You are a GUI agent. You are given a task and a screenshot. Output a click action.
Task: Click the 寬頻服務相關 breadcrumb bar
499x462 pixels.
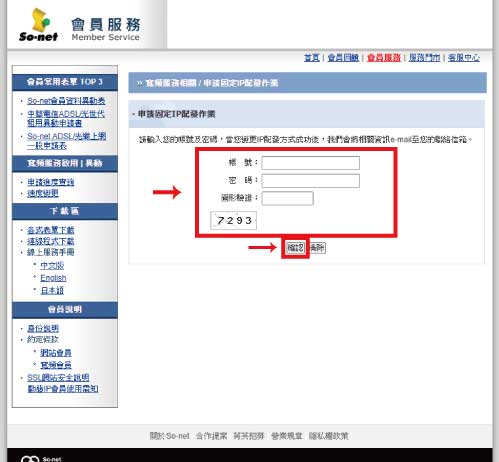(307, 83)
